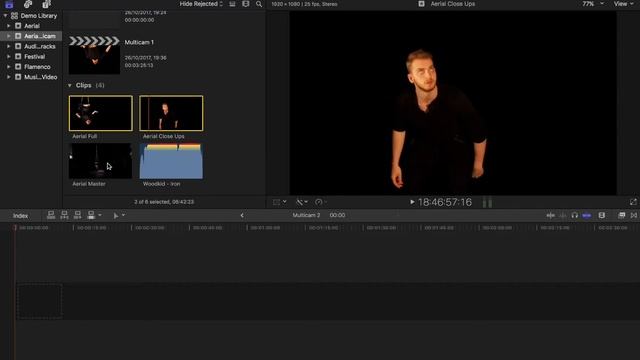Viewport: 640px width, 360px height.
Task: Select the Festival event
Action: (31, 56)
